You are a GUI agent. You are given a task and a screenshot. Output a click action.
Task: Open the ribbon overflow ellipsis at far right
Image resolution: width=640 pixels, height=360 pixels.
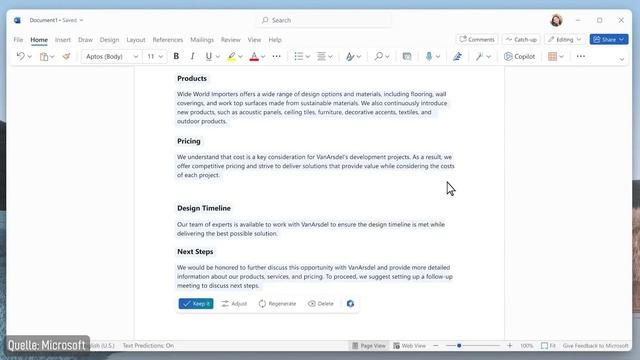tap(581, 56)
